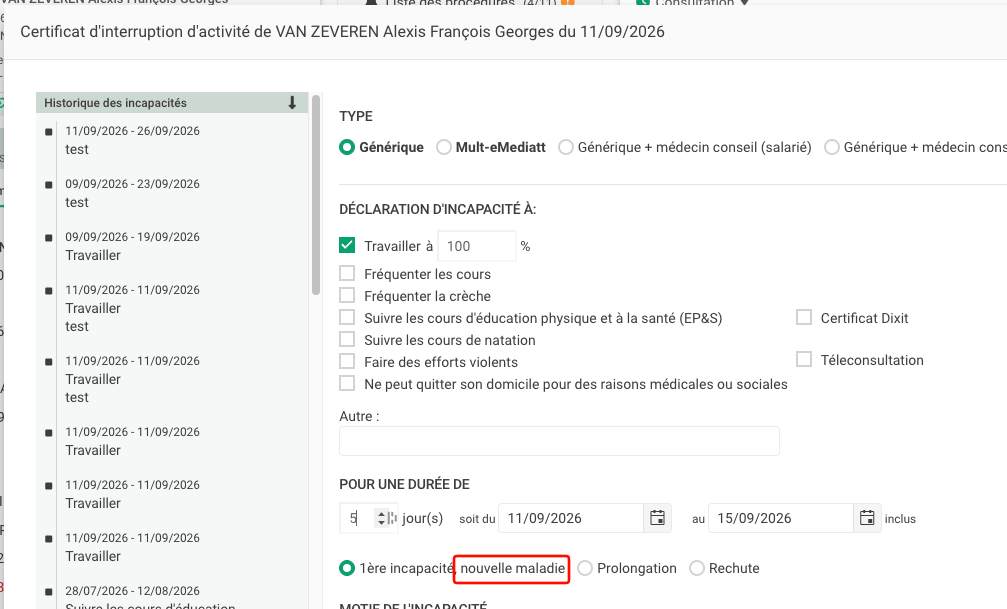
Task: Select bullet of history entry 11/09/2026 - 26/09/2026
Action: pyautogui.click(x=49, y=132)
